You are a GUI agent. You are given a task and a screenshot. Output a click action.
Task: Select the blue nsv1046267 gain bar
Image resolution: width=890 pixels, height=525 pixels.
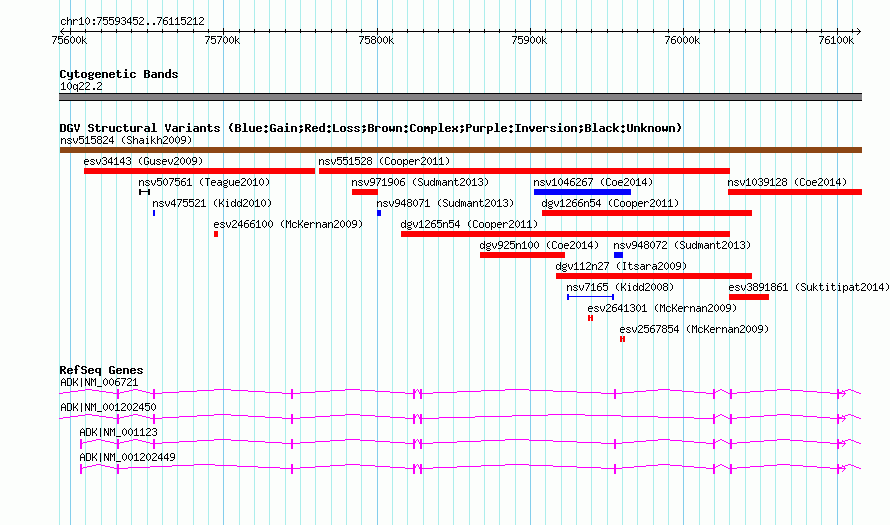click(x=582, y=192)
